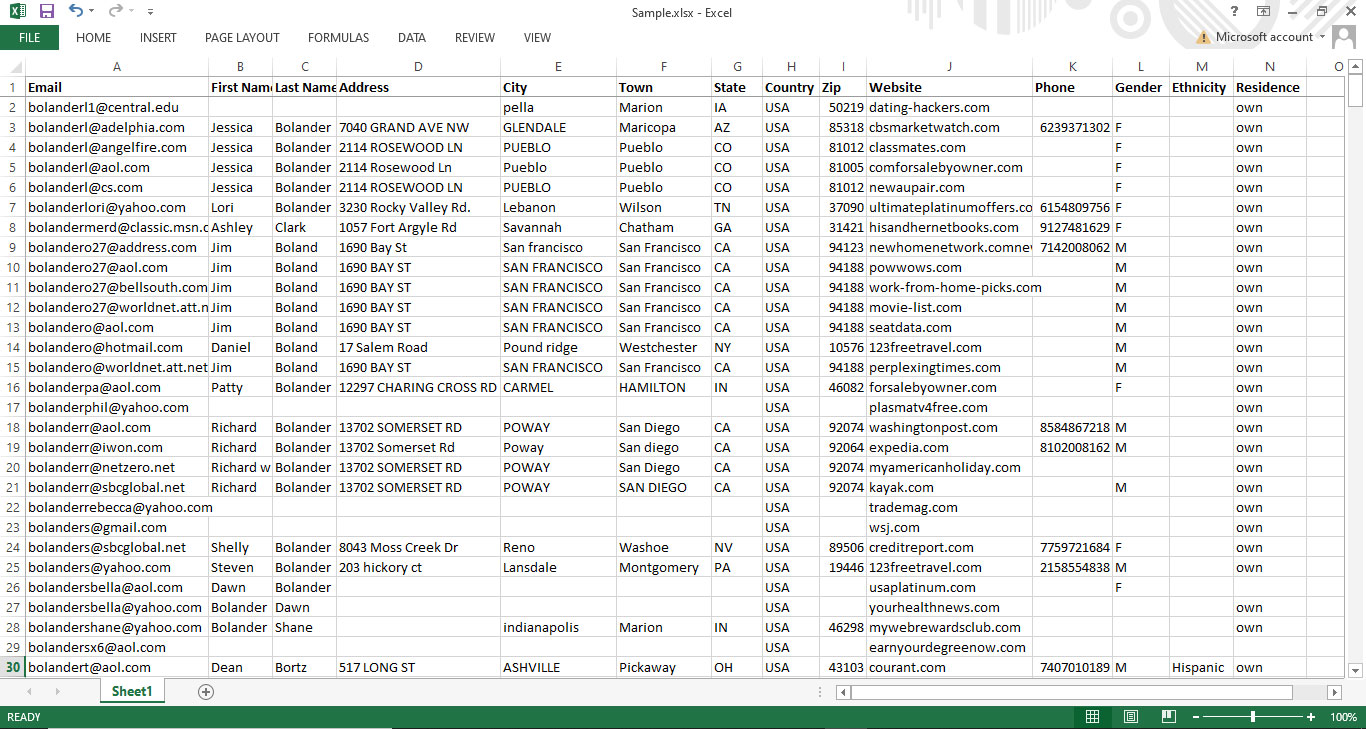Screen dimensions: 1366x729
Task: Click the Website header cell
Action: 949,87
